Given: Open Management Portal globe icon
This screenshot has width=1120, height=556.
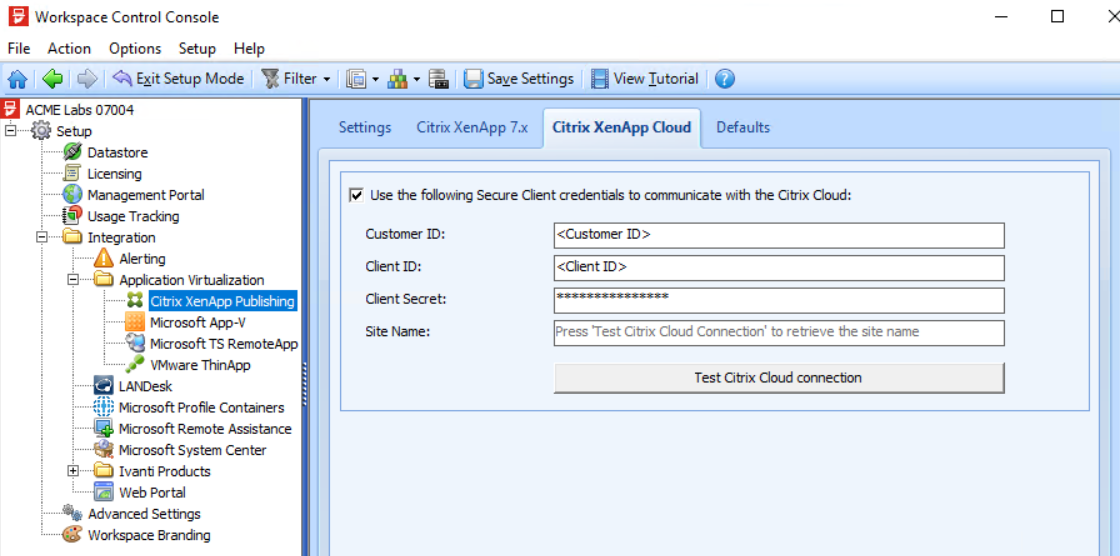Looking at the screenshot, I should 72,194.
